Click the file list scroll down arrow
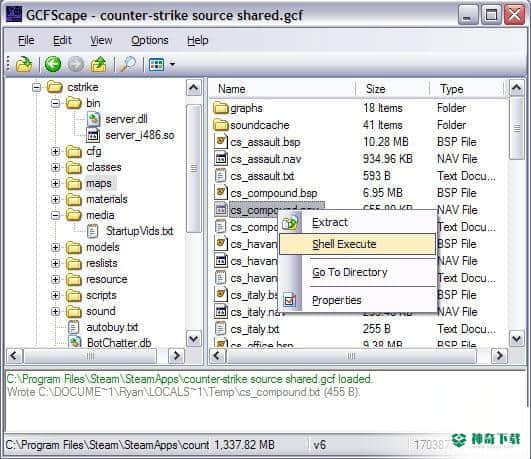Screen dimensions: 531x459 [x=516, y=338]
